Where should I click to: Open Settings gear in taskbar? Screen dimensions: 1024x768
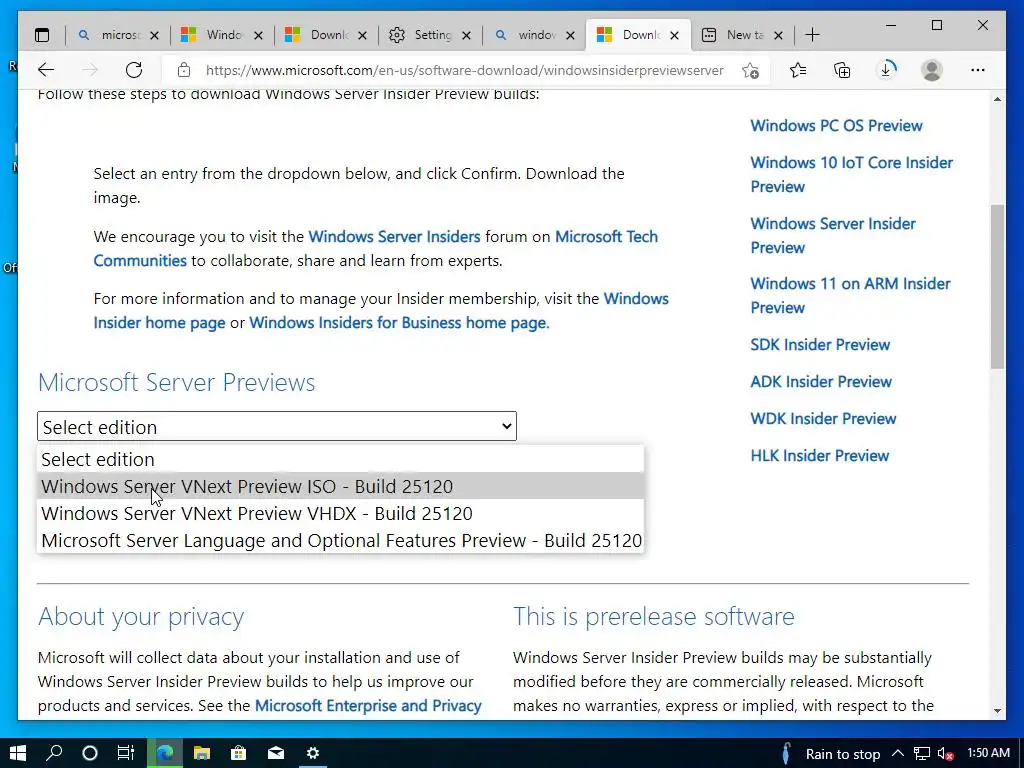click(313, 753)
